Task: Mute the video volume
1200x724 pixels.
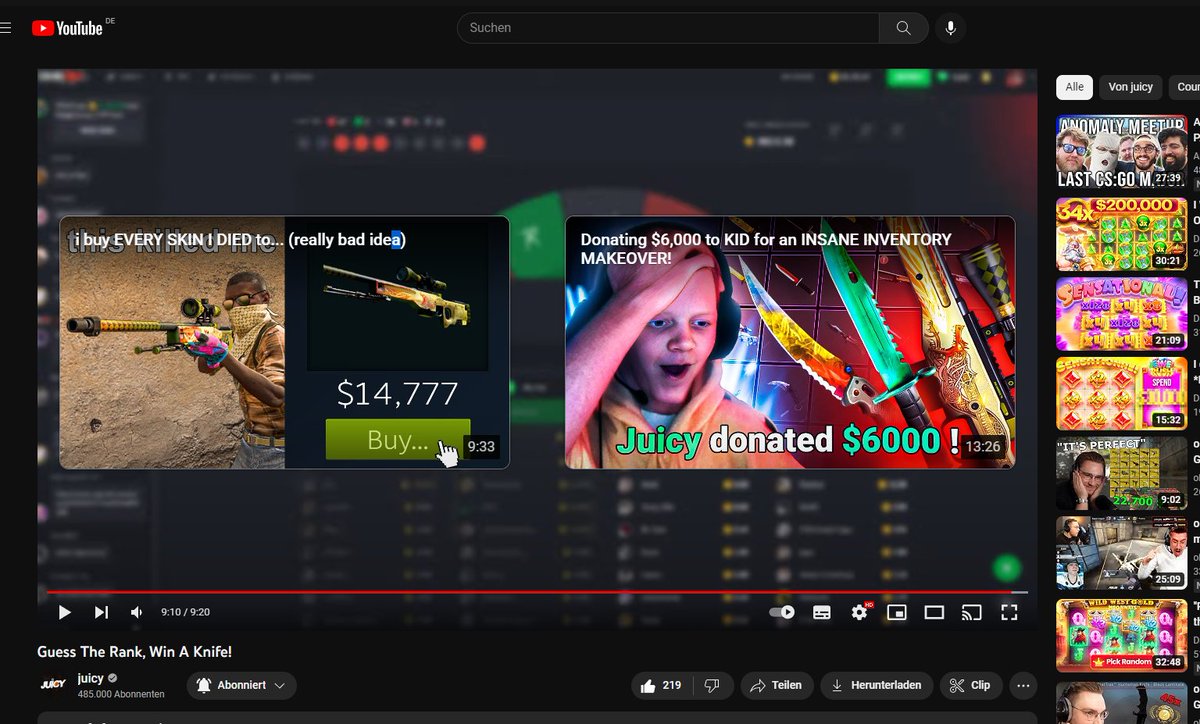Action: [137, 612]
